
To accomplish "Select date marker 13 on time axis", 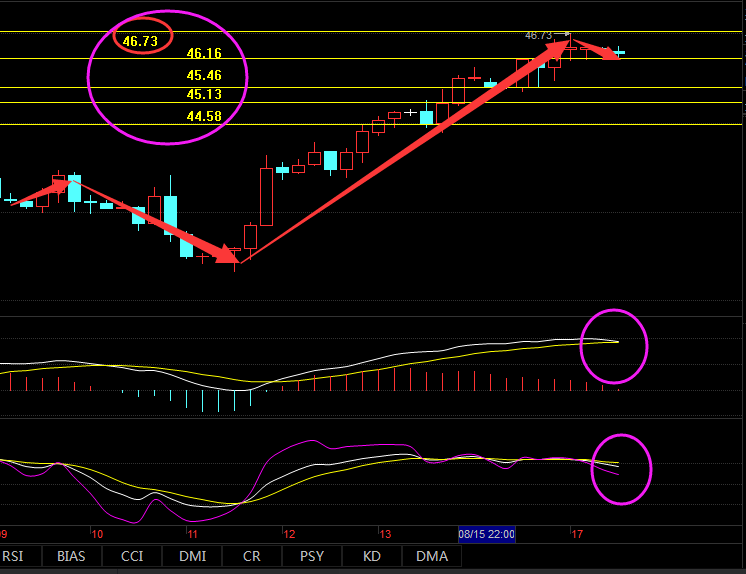I will pyautogui.click(x=383, y=535).
